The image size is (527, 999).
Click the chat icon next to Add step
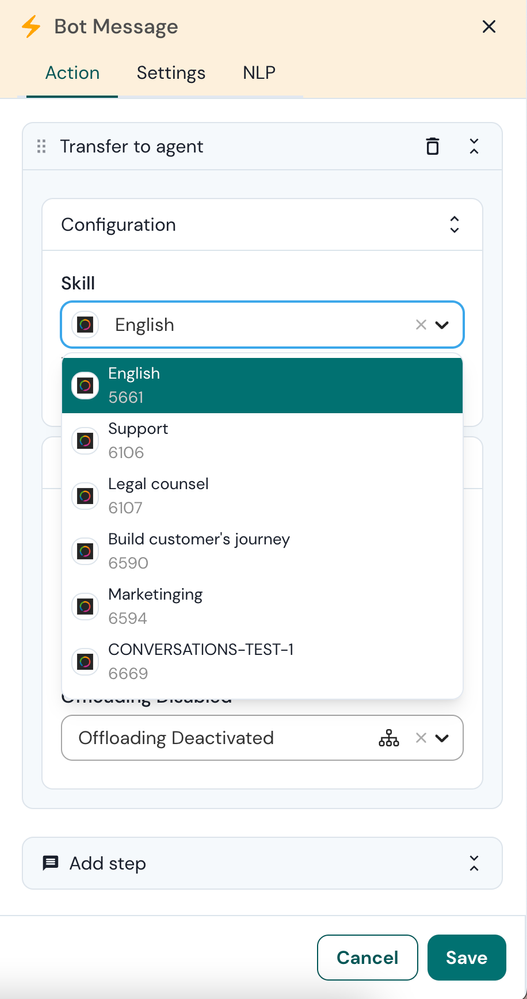click(50, 863)
